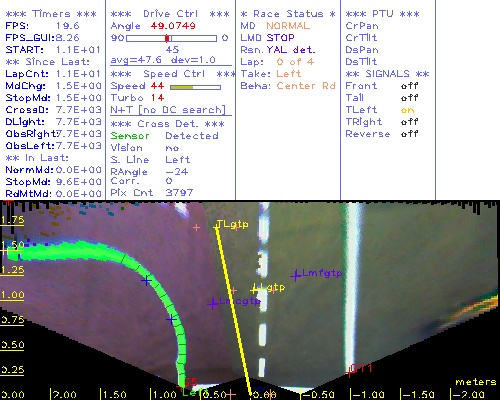Image resolution: width=500 pixels, height=400 pixels.
Task: Toggle the TLeft signal 'on' status
Action: (x=407, y=110)
